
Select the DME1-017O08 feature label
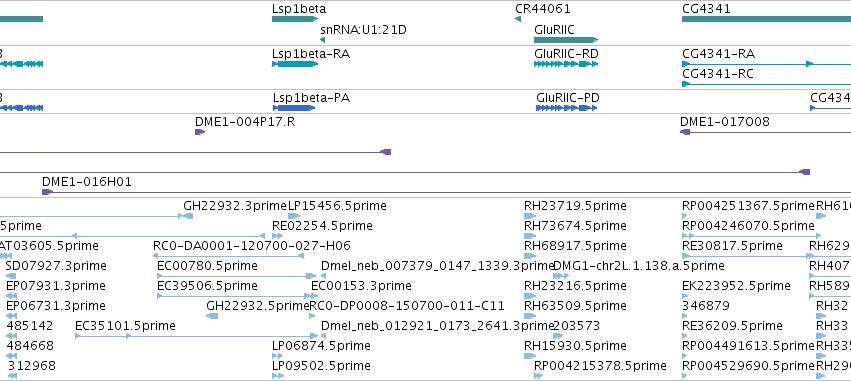point(725,122)
